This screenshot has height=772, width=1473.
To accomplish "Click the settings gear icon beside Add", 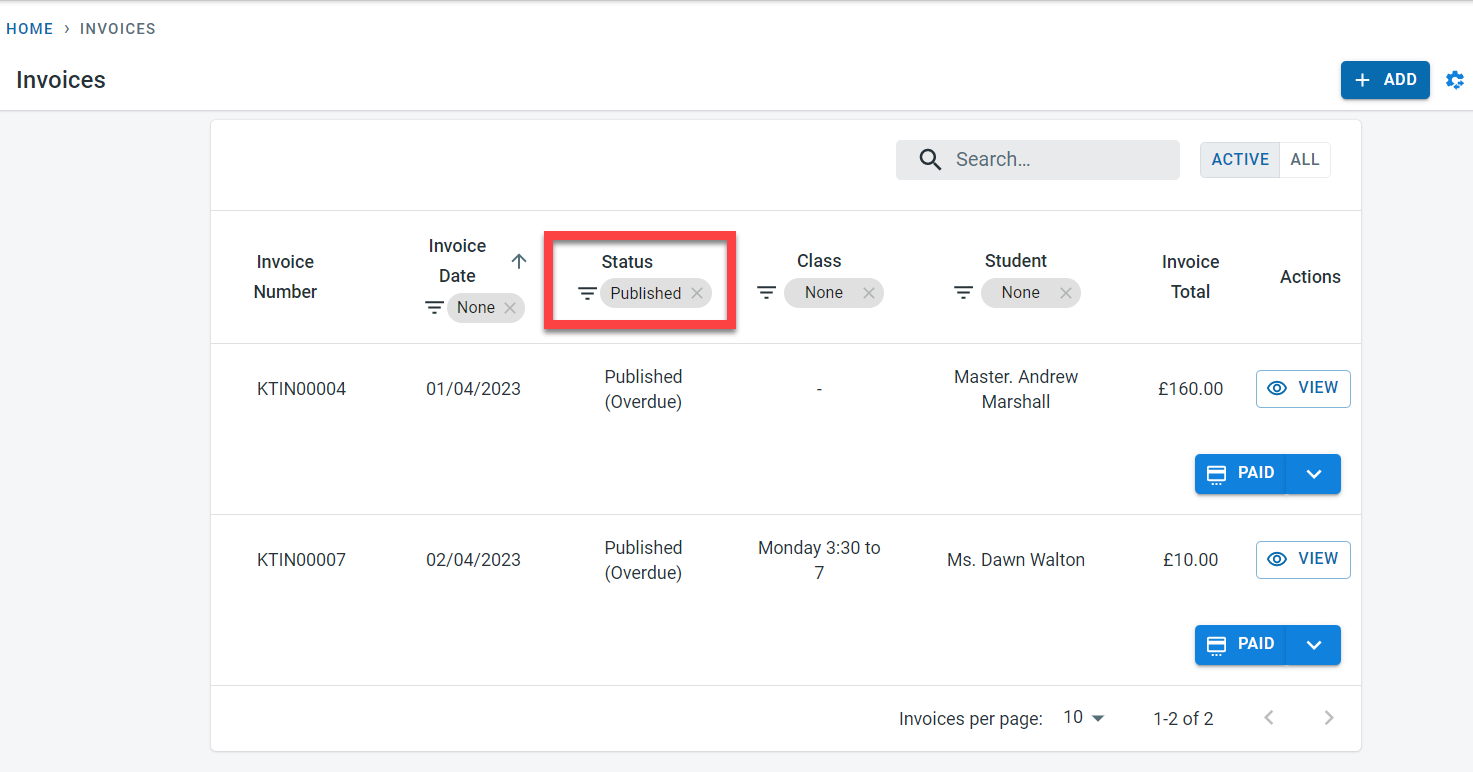I will click(x=1455, y=80).
